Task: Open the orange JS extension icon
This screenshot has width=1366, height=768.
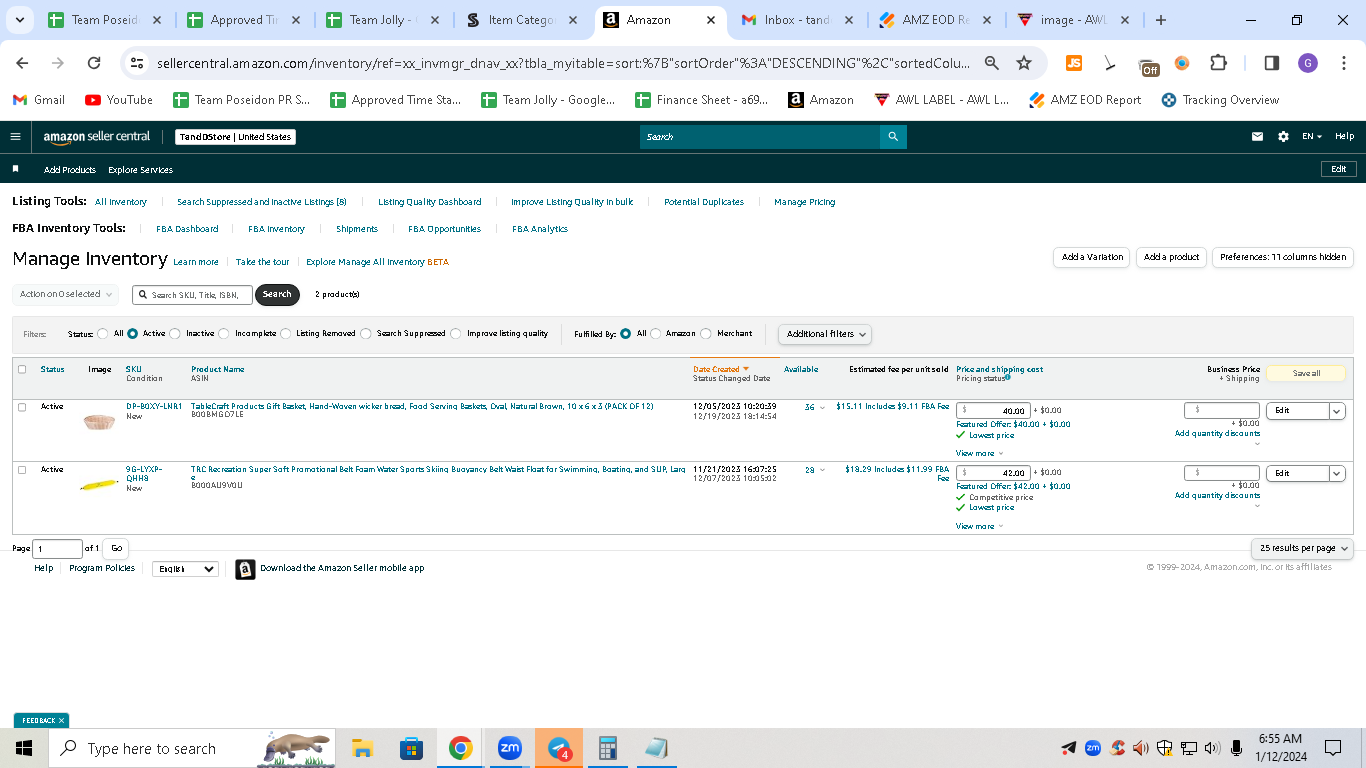Action: (1074, 63)
